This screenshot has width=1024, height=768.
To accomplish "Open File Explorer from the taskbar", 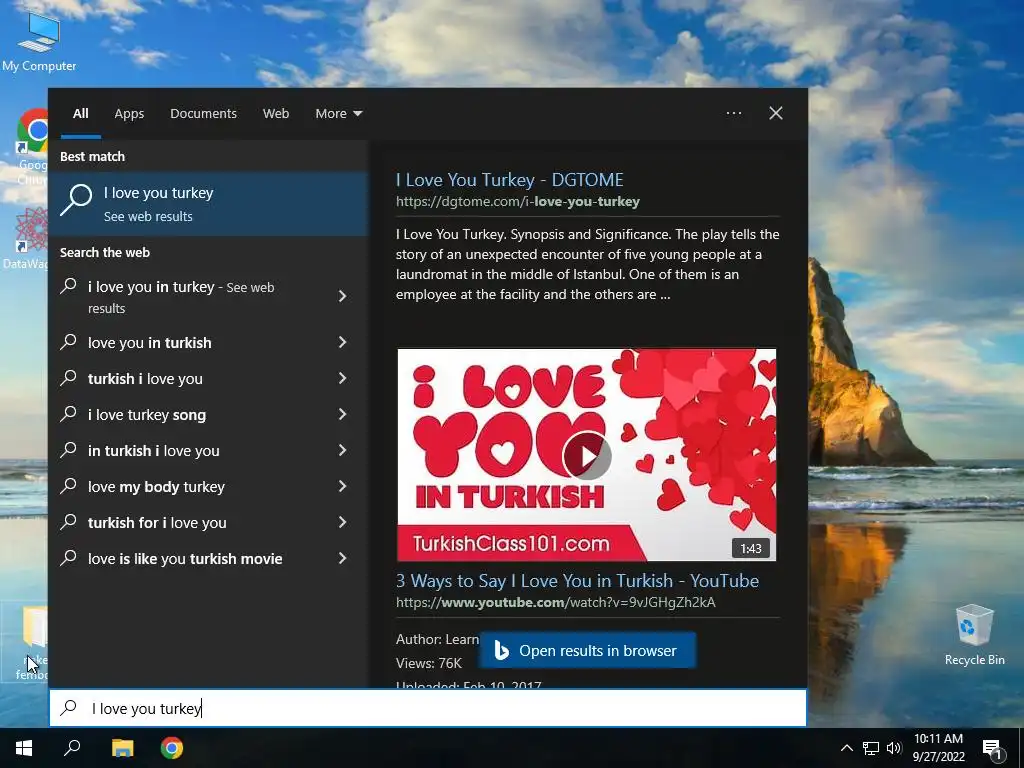I will coord(122,748).
